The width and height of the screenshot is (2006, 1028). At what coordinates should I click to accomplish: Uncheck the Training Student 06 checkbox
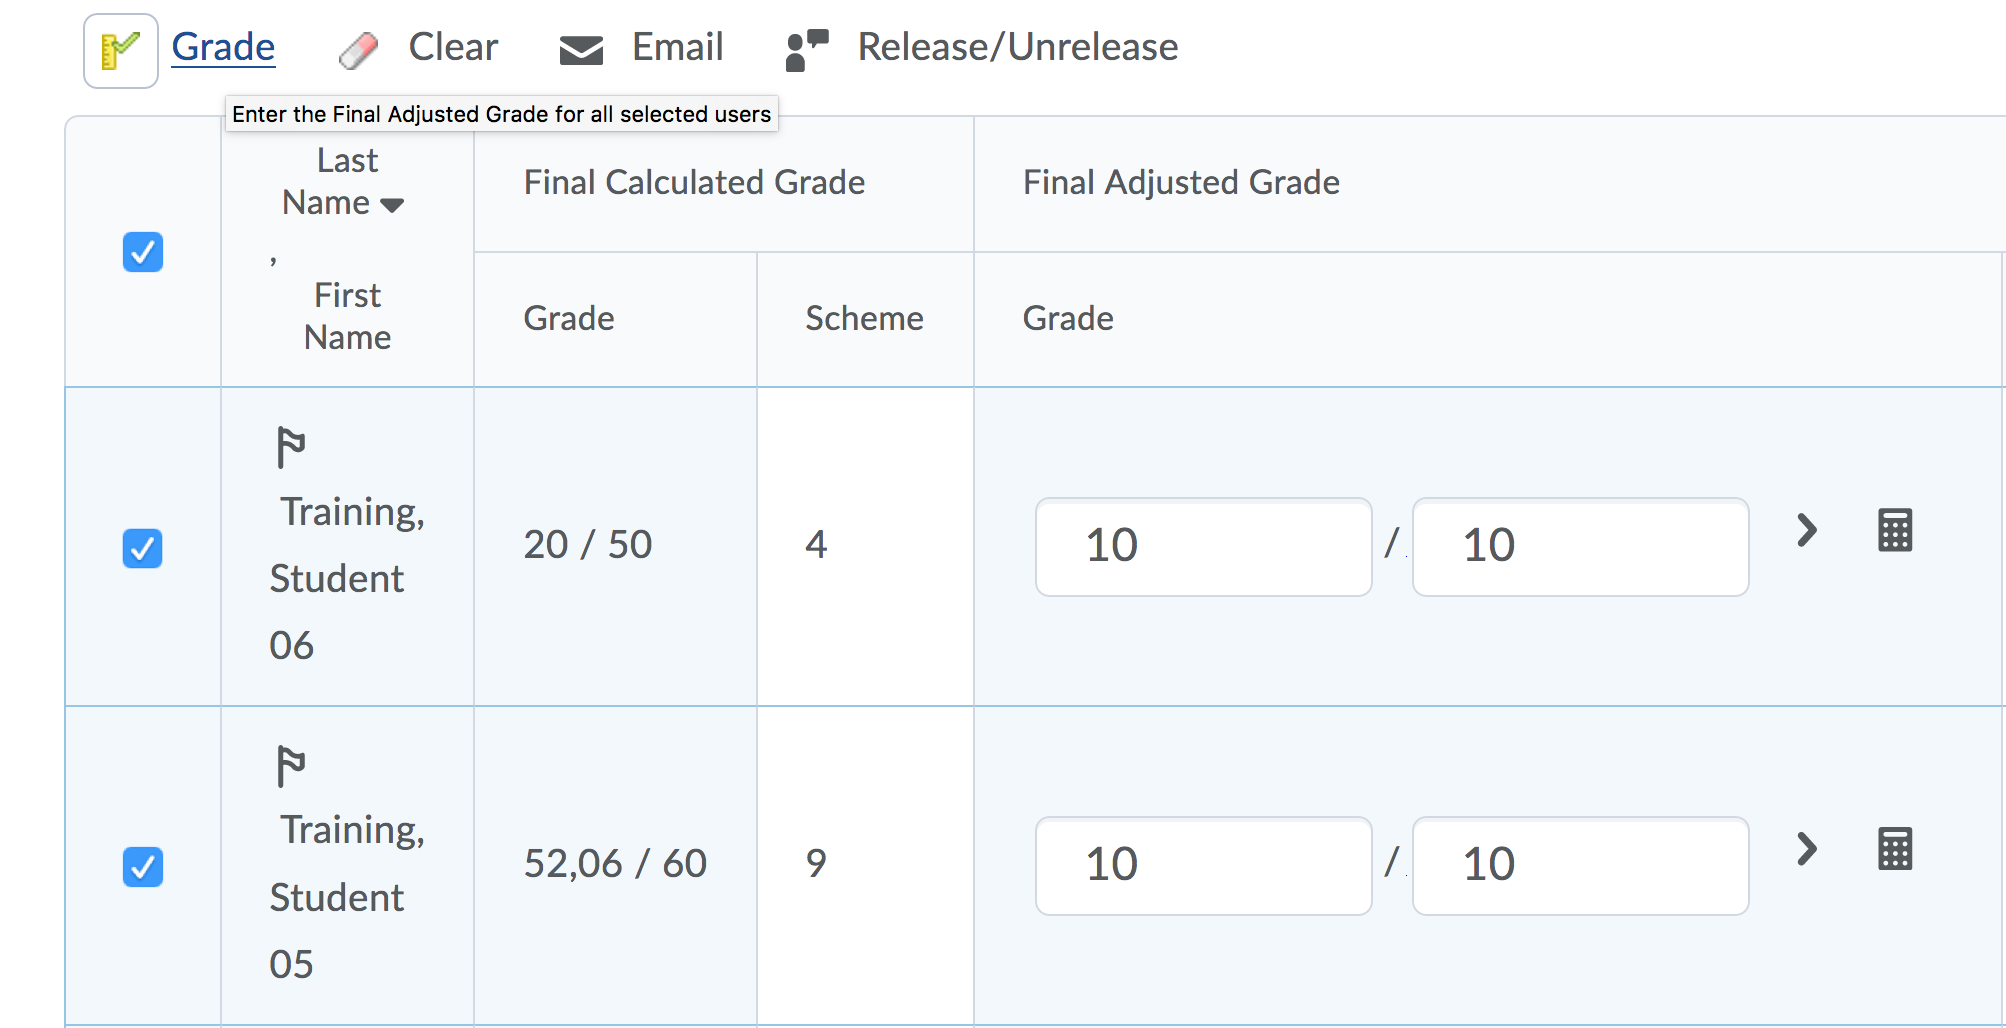pyautogui.click(x=143, y=548)
